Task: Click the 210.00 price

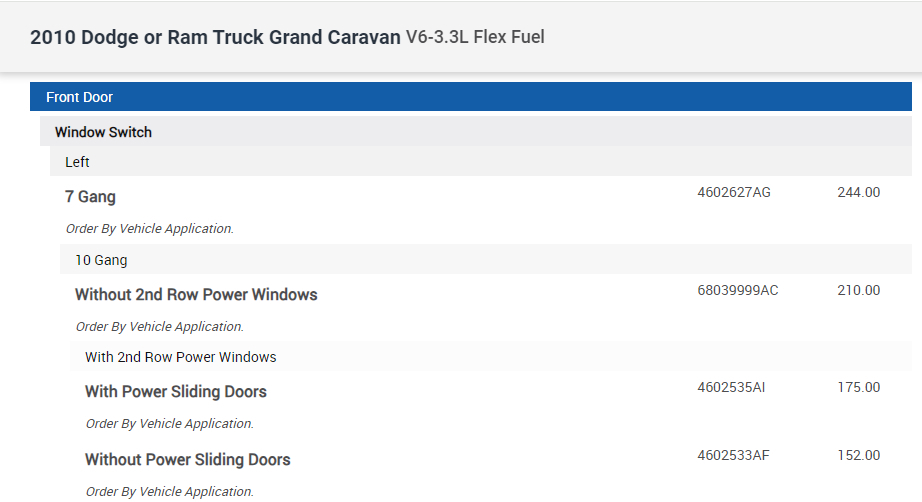Action: [x=858, y=291]
